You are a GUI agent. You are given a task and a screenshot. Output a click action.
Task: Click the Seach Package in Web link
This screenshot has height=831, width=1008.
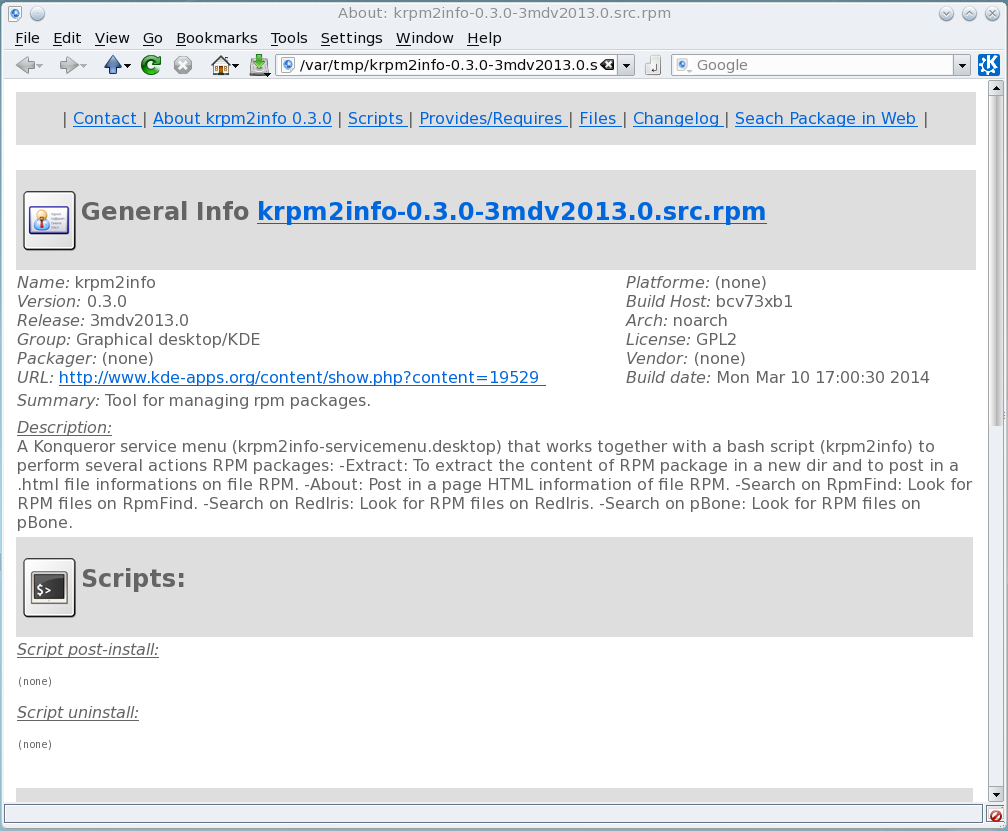click(x=826, y=119)
